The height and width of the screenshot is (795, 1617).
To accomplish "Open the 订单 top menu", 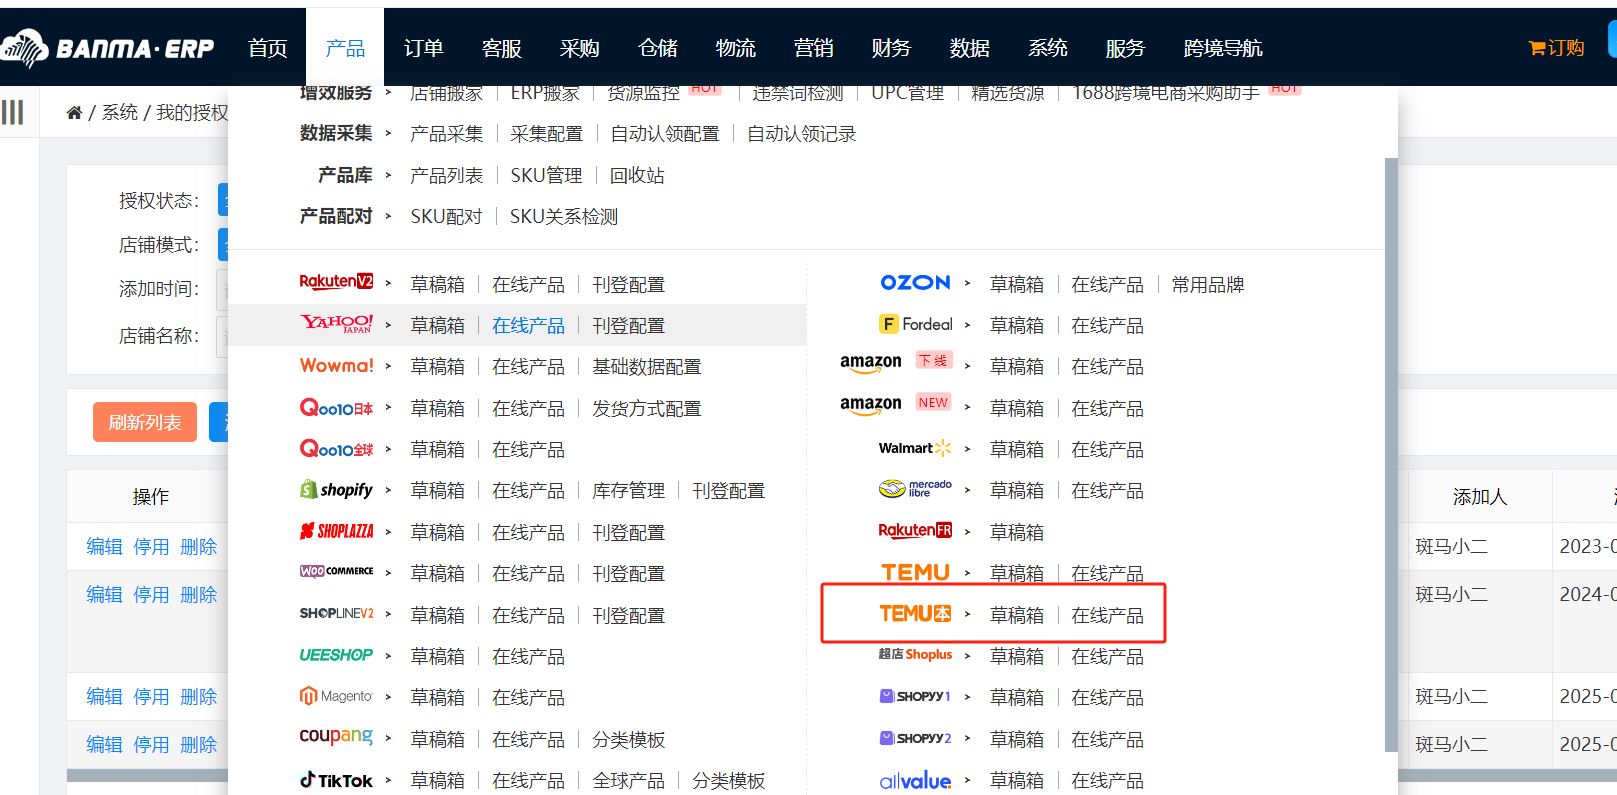I will (424, 48).
